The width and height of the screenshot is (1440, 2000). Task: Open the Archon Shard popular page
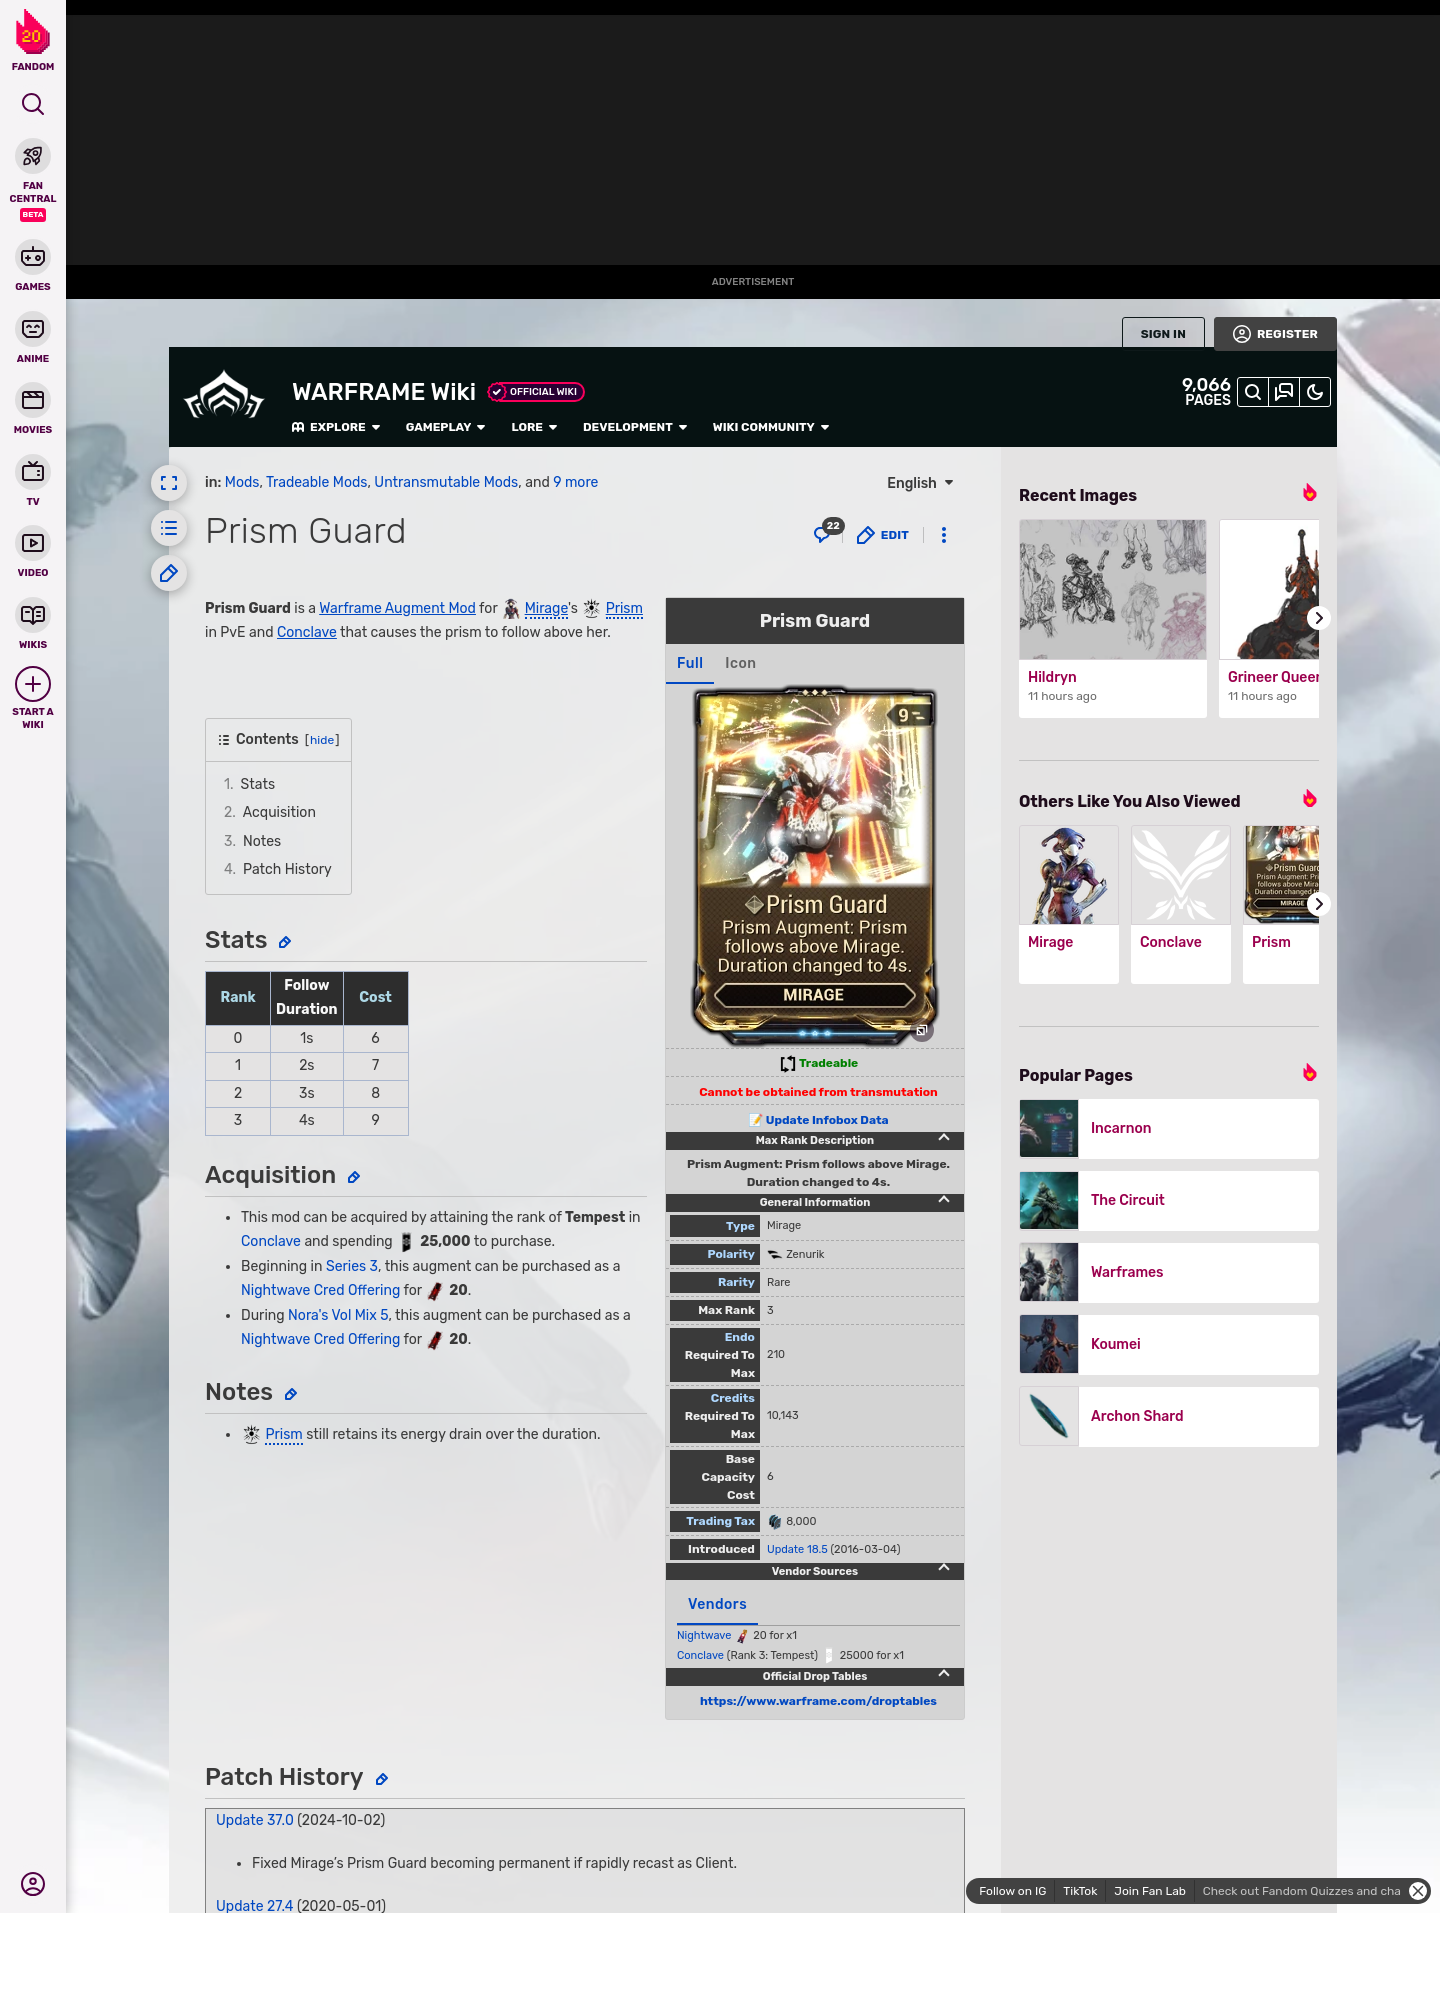(x=1169, y=1416)
